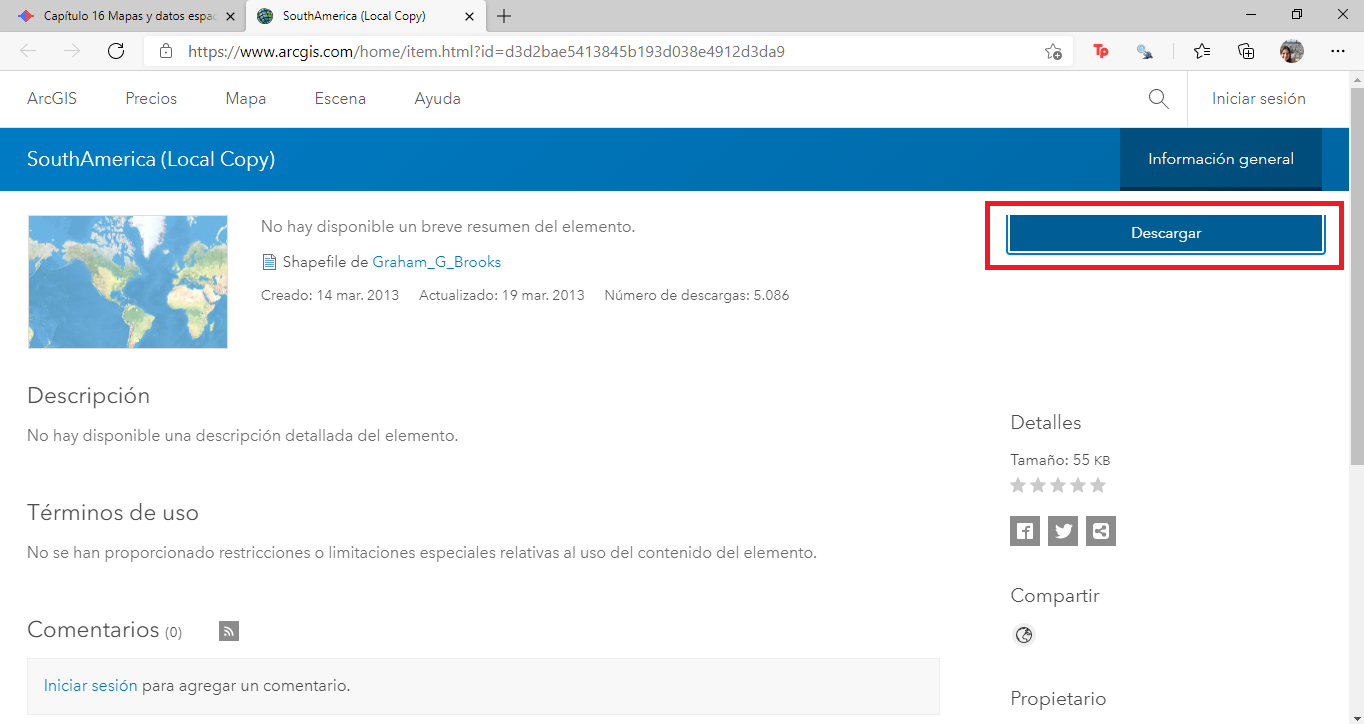This screenshot has width=1364, height=724.
Task: Click Iniciar sesión link in comments box
Action: [90, 686]
